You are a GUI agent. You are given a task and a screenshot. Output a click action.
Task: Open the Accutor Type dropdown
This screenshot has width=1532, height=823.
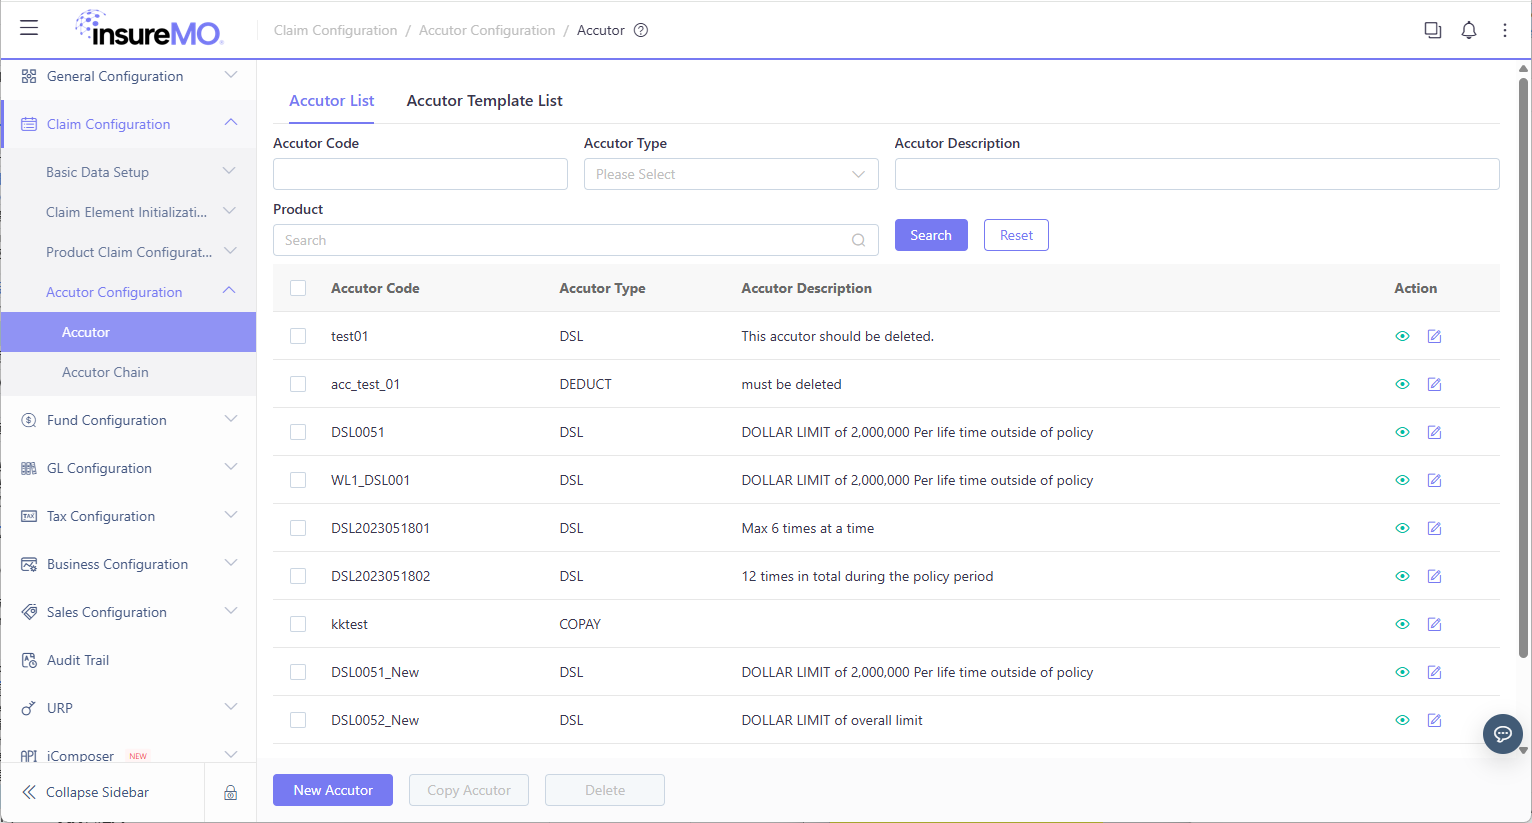(x=731, y=174)
